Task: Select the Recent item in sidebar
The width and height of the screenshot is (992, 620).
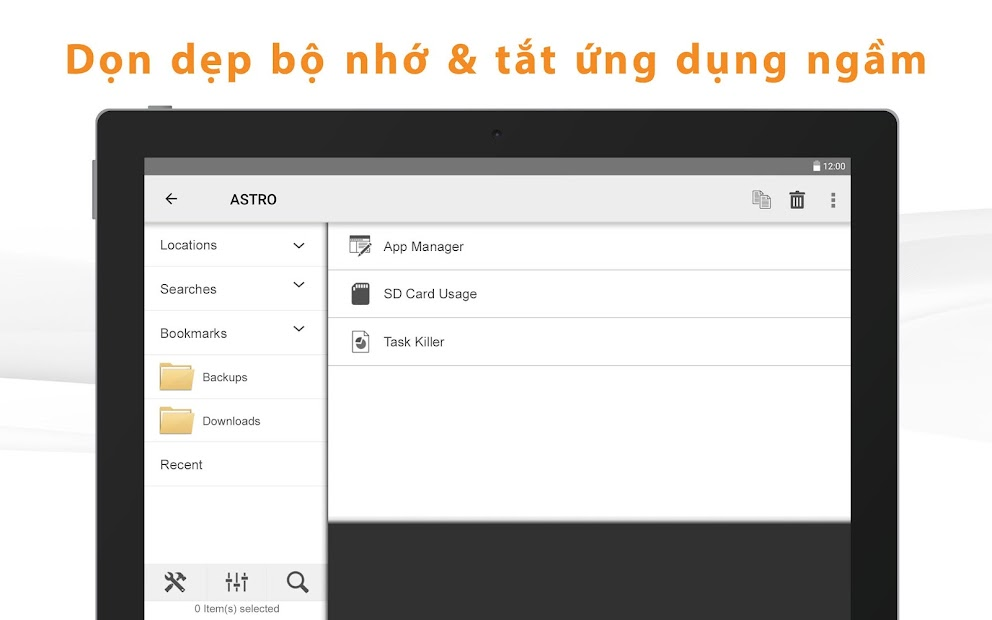Action: pyautogui.click(x=181, y=464)
